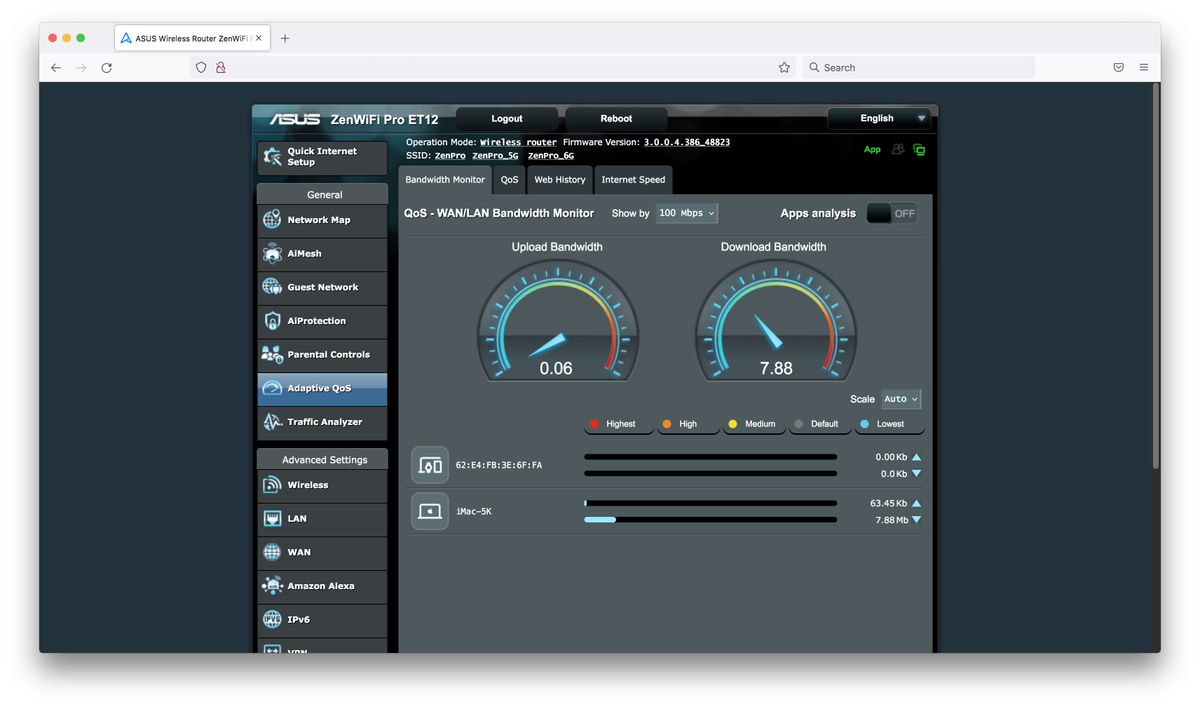Click the Reboot button
The height and width of the screenshot is (709, 1200).
(615, 118)
